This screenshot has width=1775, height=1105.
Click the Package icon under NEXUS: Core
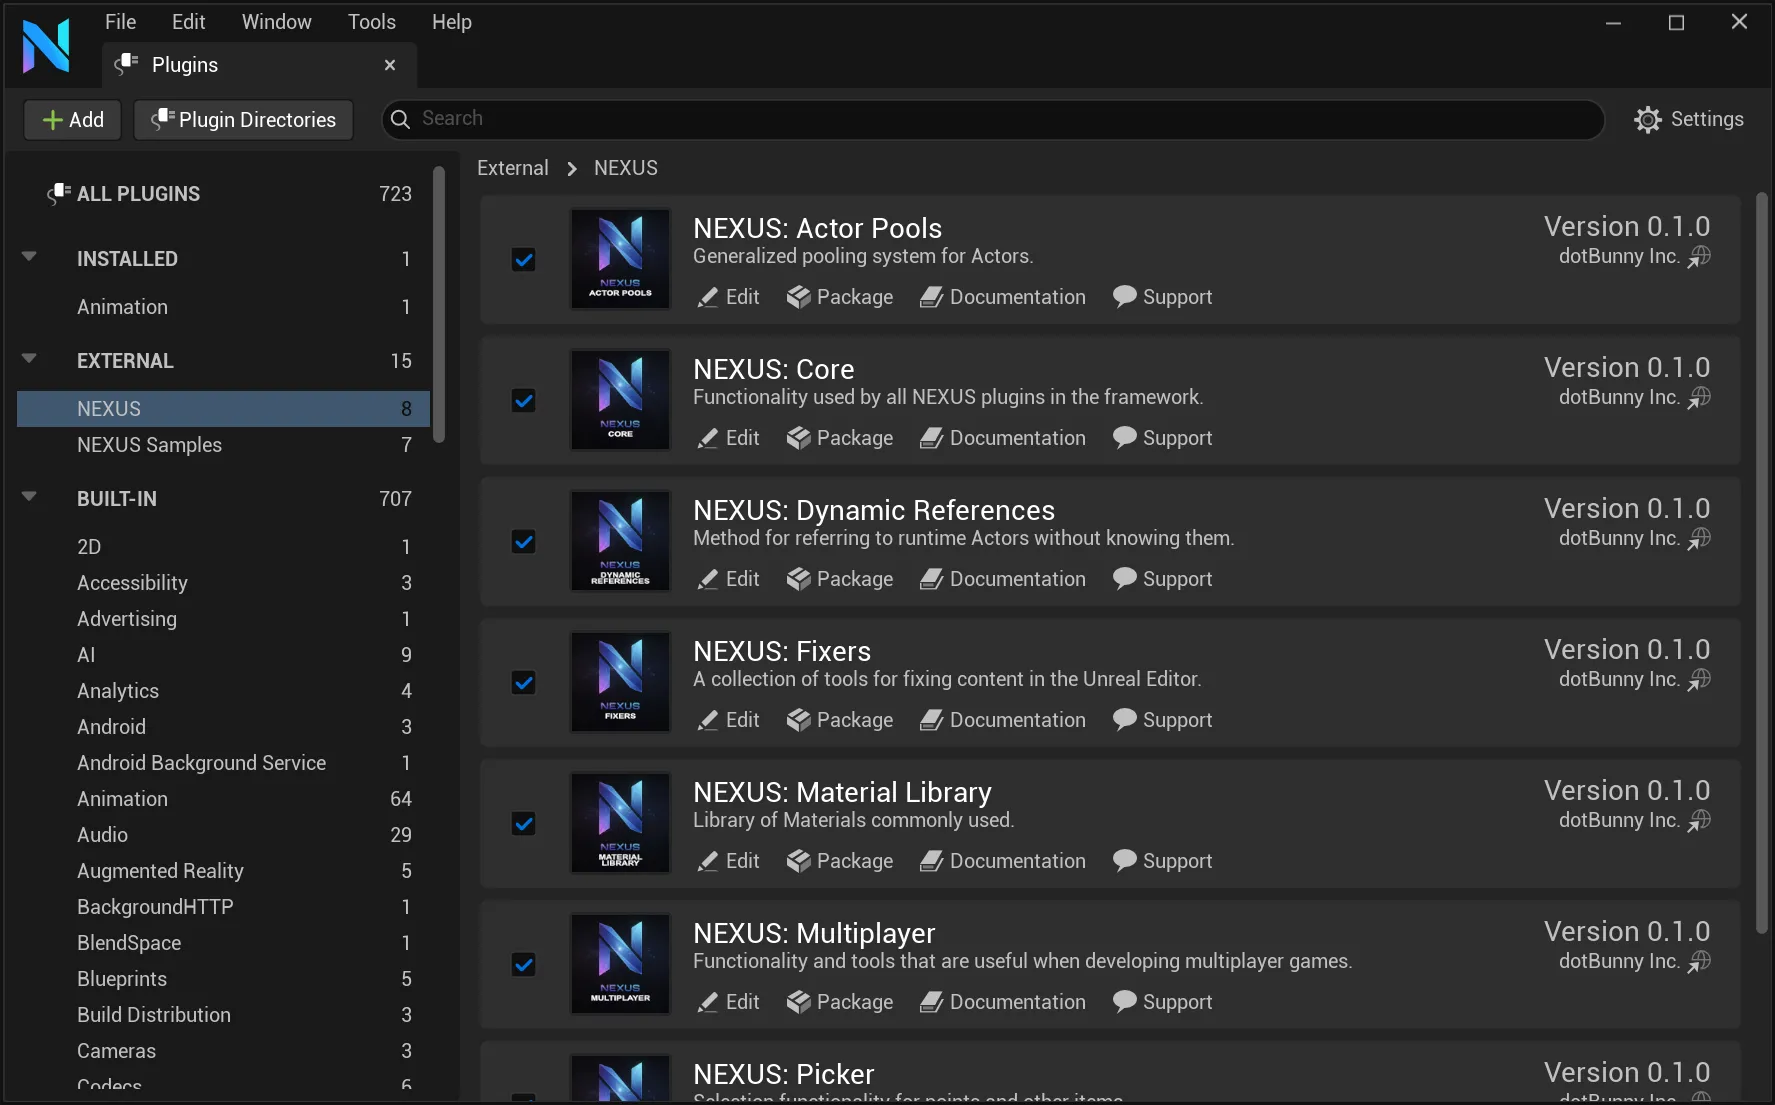(798, 438)
